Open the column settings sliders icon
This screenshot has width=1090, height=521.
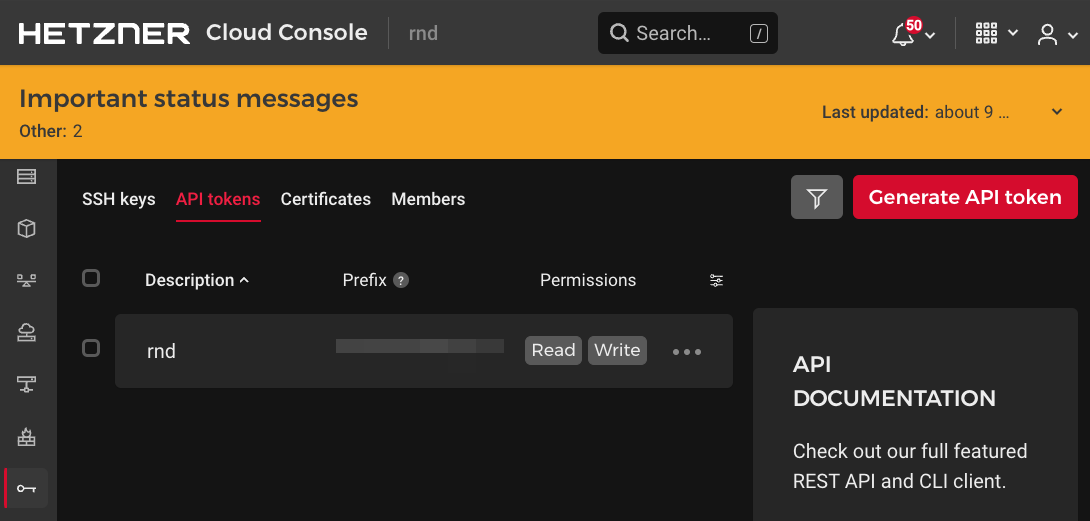point(716,280)
